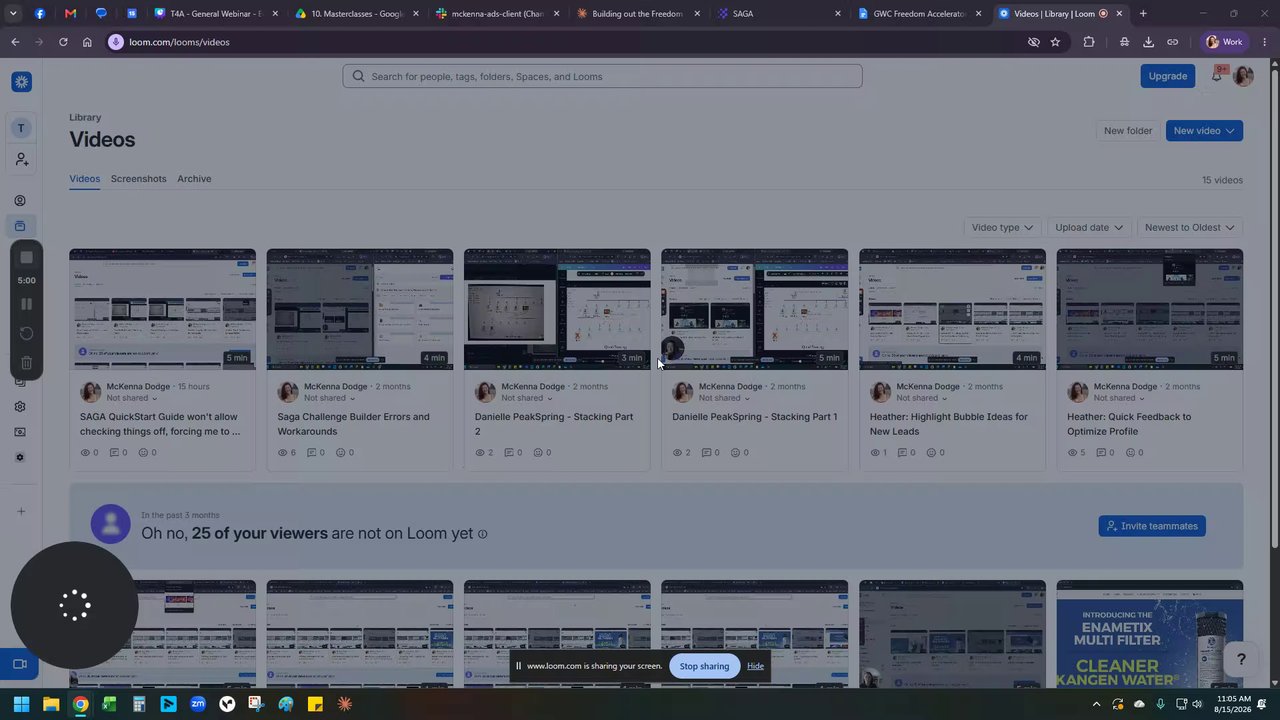This screenshot has height=720, width=1280.
Task: Switch to the Screenshots tab
Action: coord(138,179)
